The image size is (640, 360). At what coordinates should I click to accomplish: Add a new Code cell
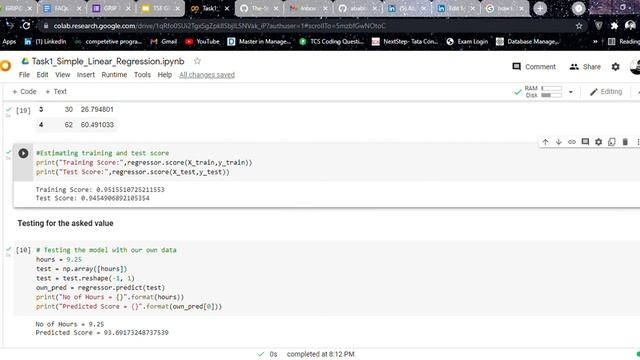click(x=24, y=91)
